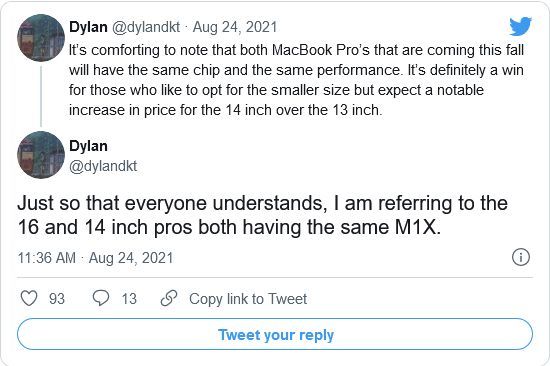550x366 pixels.
Task: Like the tweet with the heart icon
Action: click(29, 298)
